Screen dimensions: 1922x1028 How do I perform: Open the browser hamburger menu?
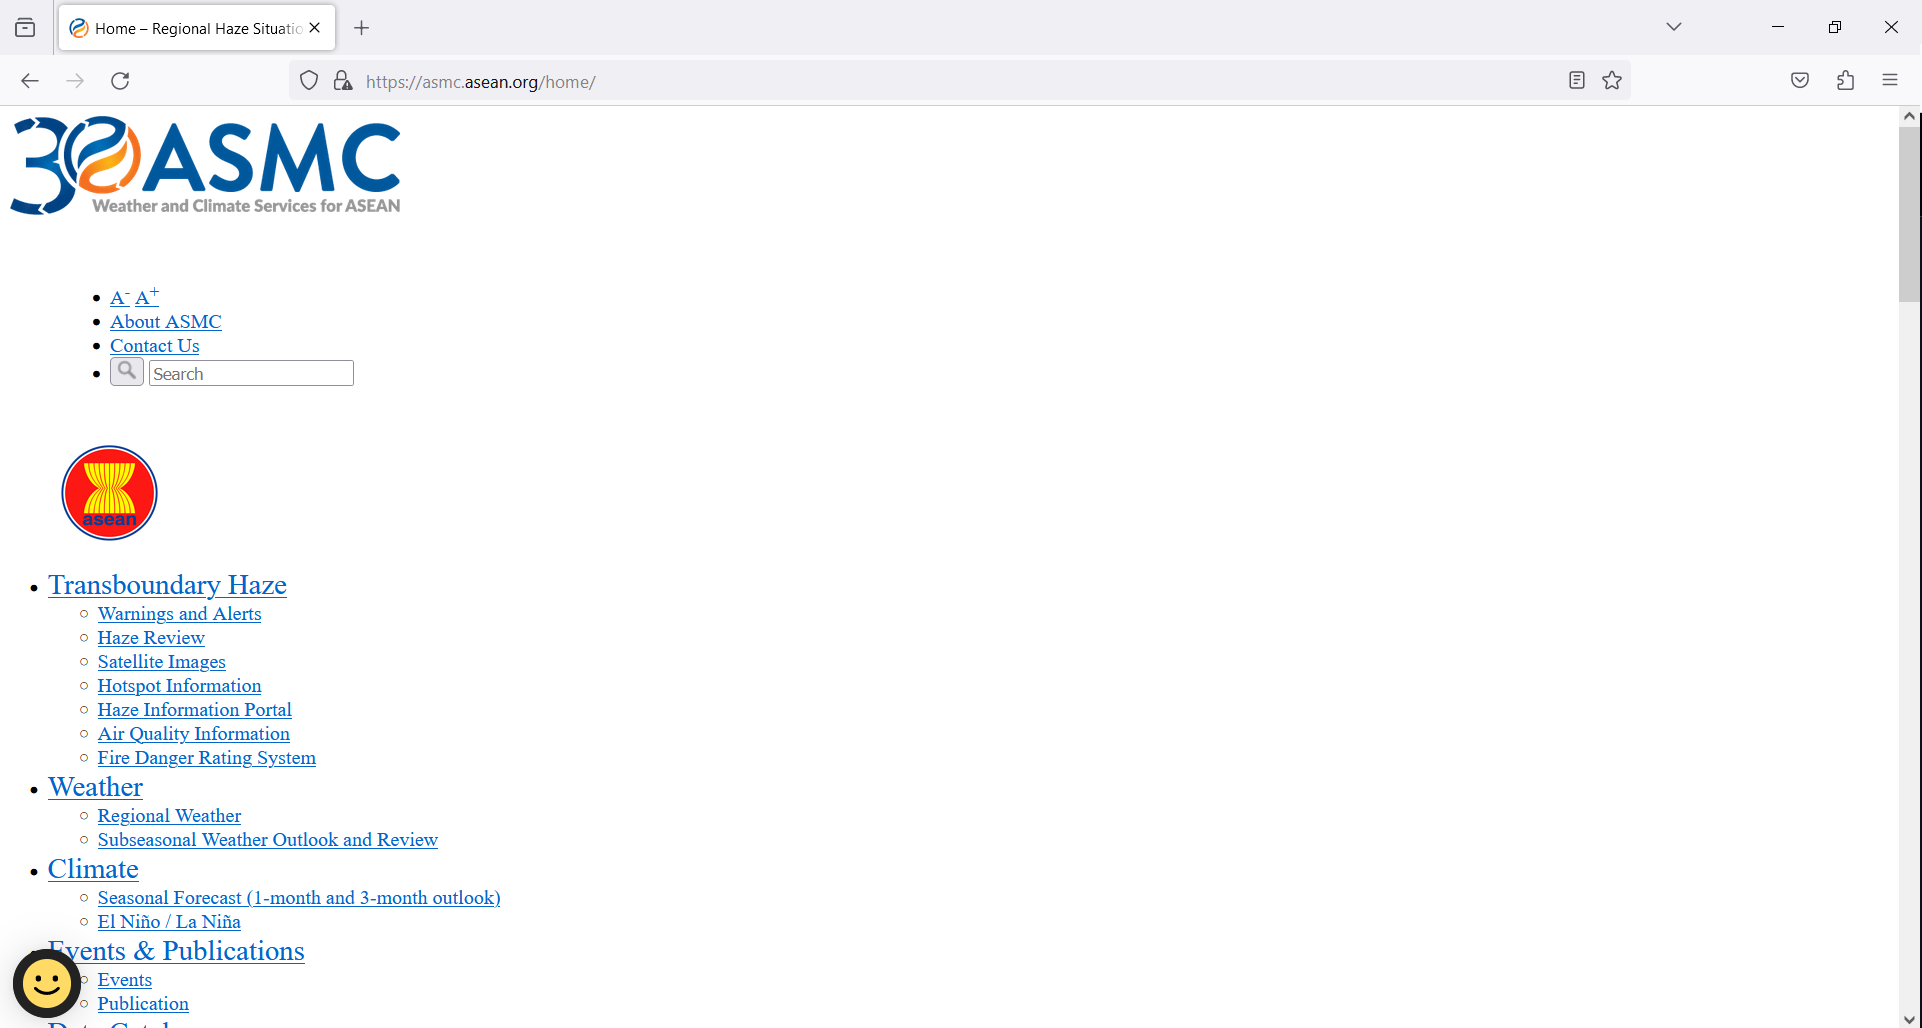coord(1890,80)
